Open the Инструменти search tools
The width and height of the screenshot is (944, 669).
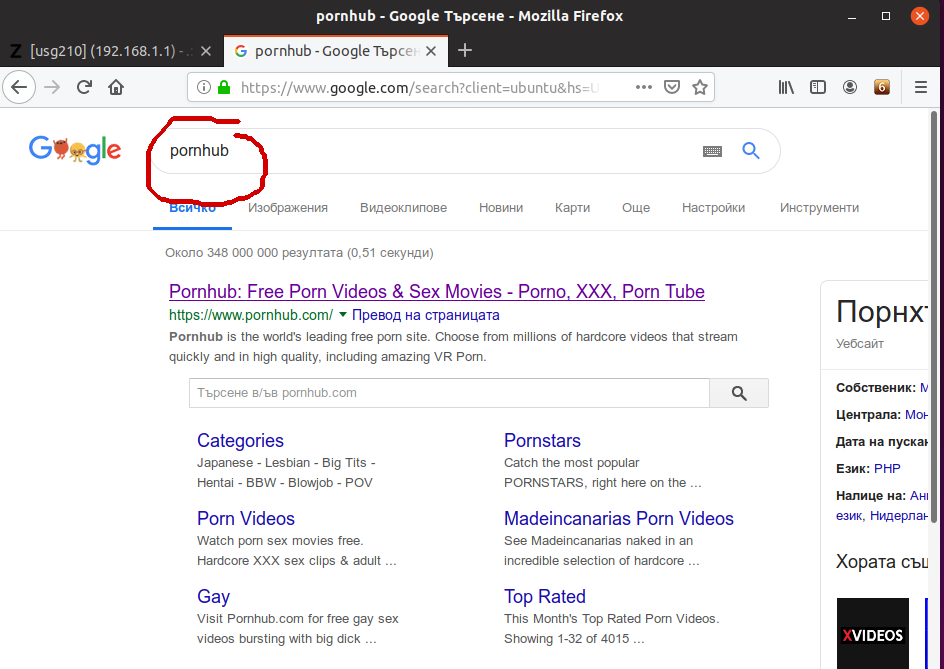[819, 208]
